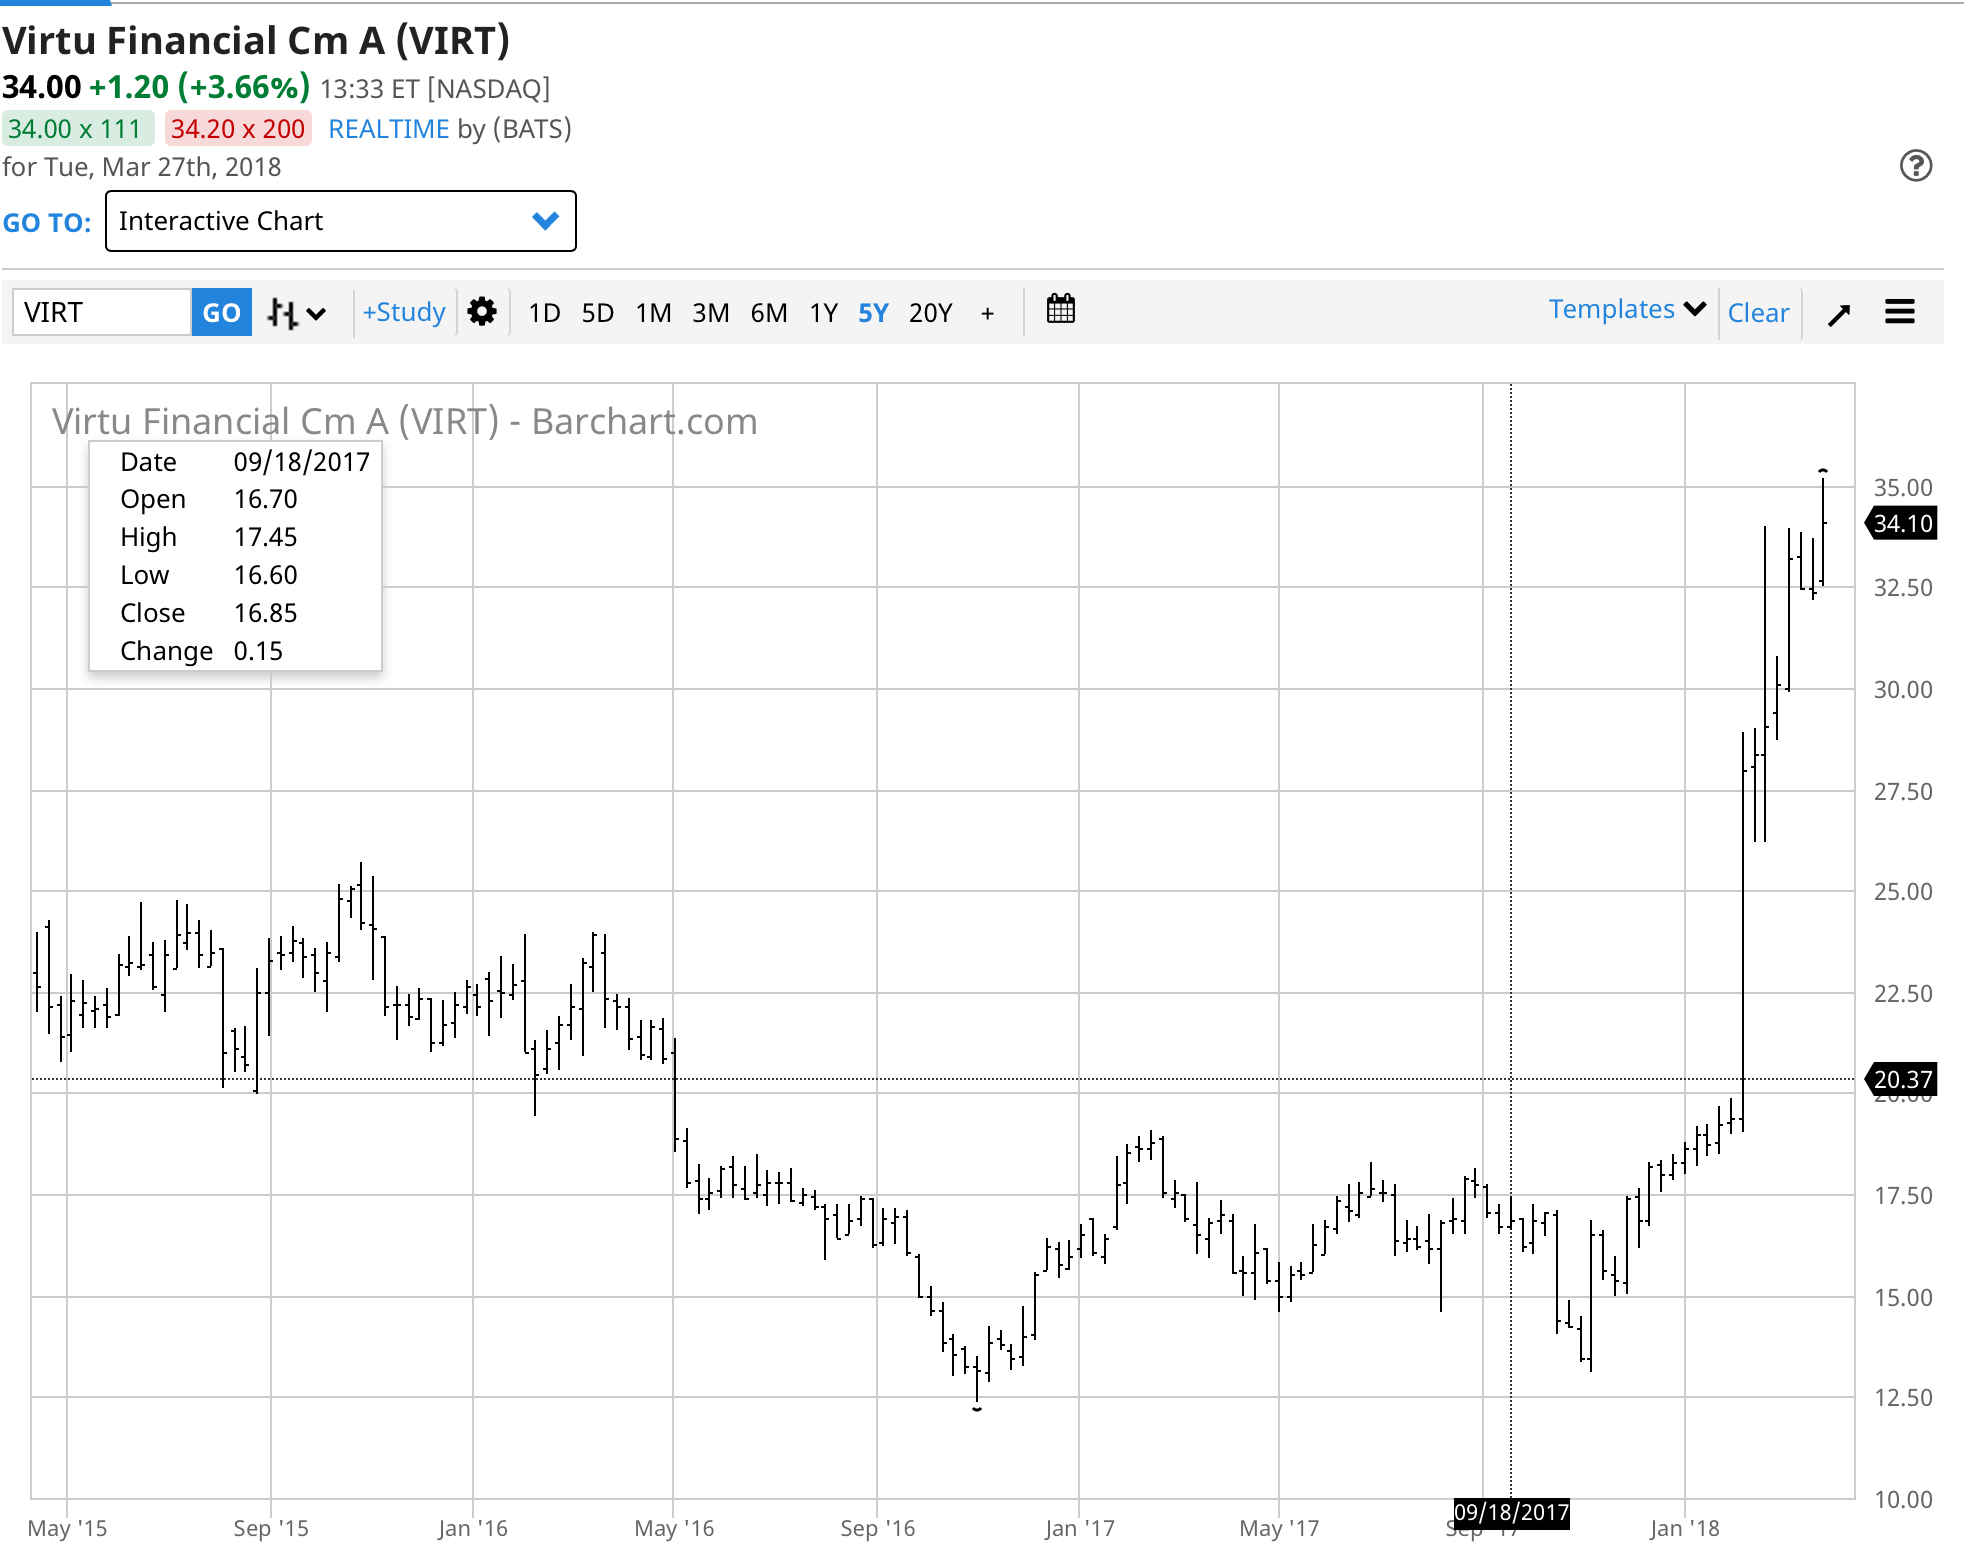Switch to 1M period
Screen dimensions: 1964x1559
tap(653, 313)
